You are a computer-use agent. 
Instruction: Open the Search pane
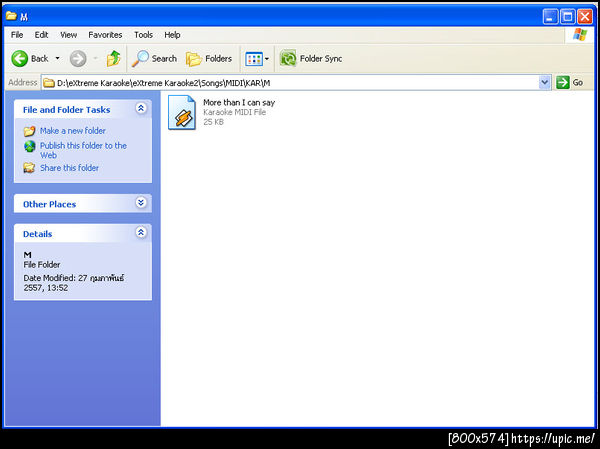click(x=155, y=59)
